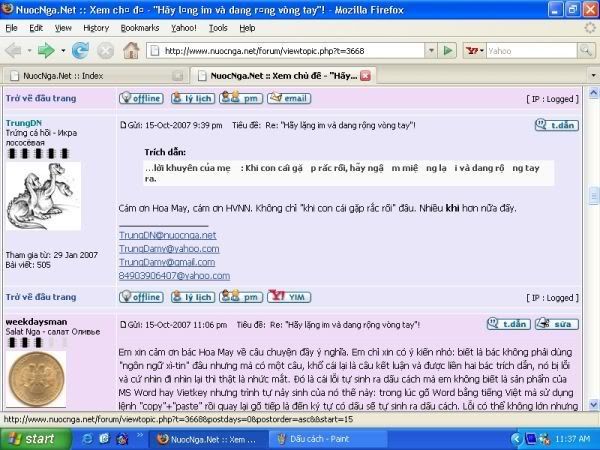Close the active Xem chủ đề tab
600x450 pixels.
(365, 75)
